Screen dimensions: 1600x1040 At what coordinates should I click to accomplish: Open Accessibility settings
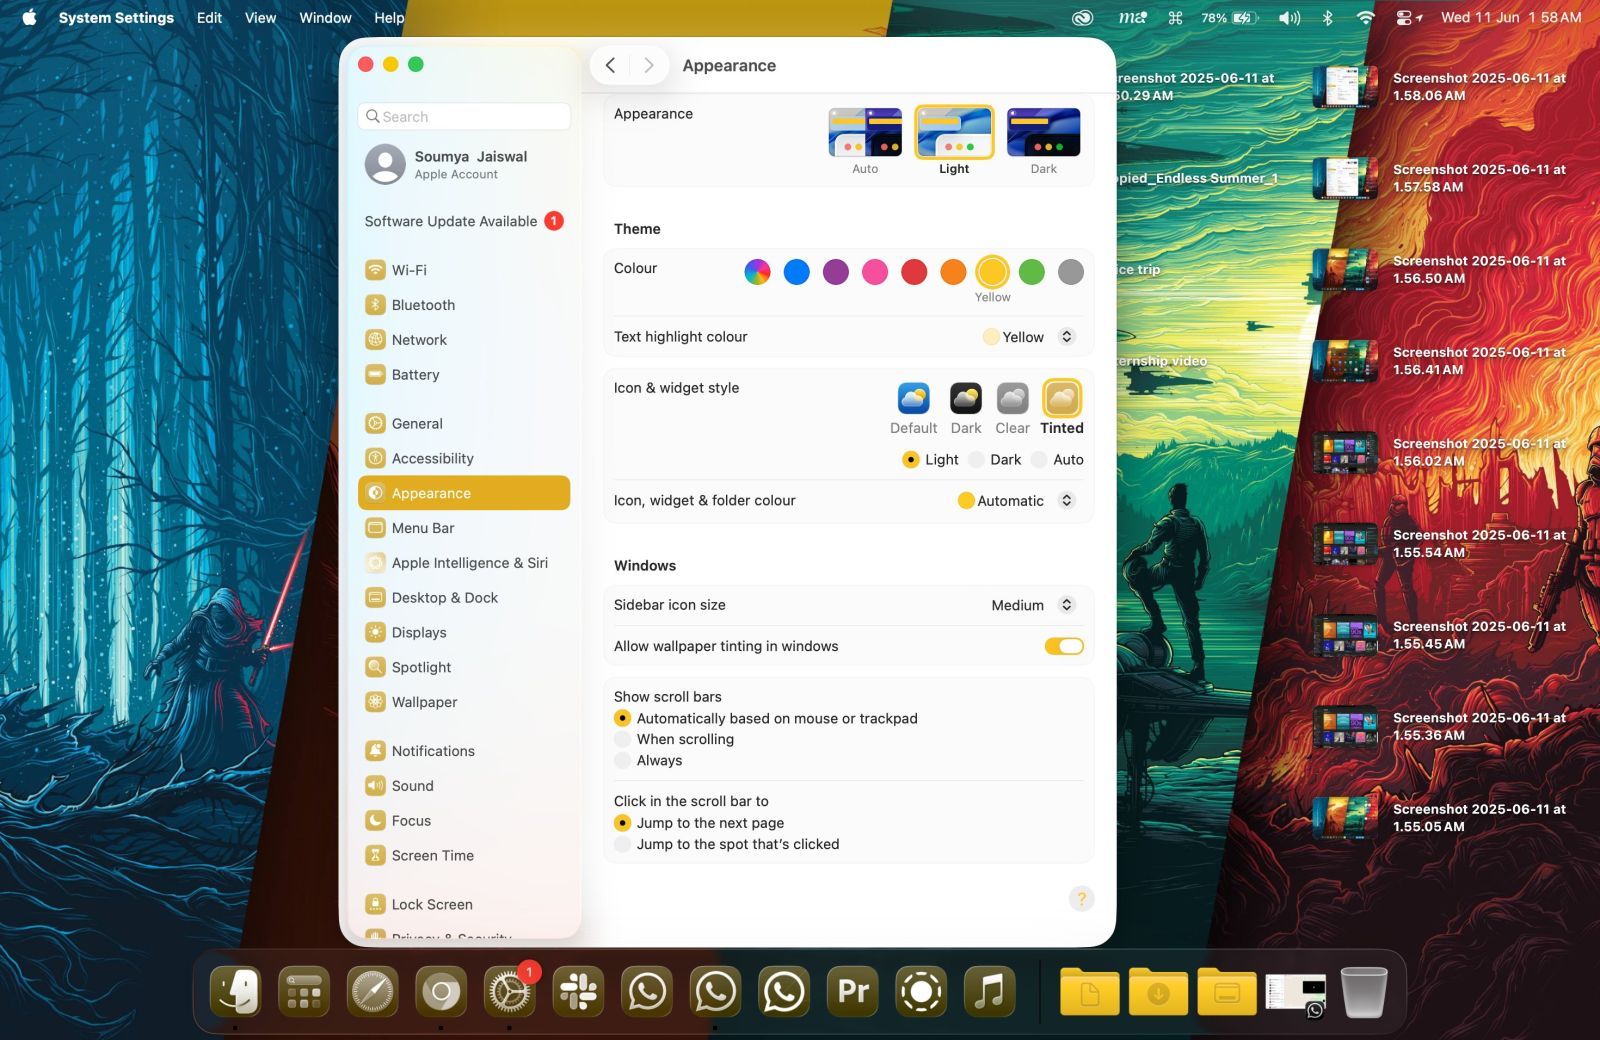tap(464, 459)
